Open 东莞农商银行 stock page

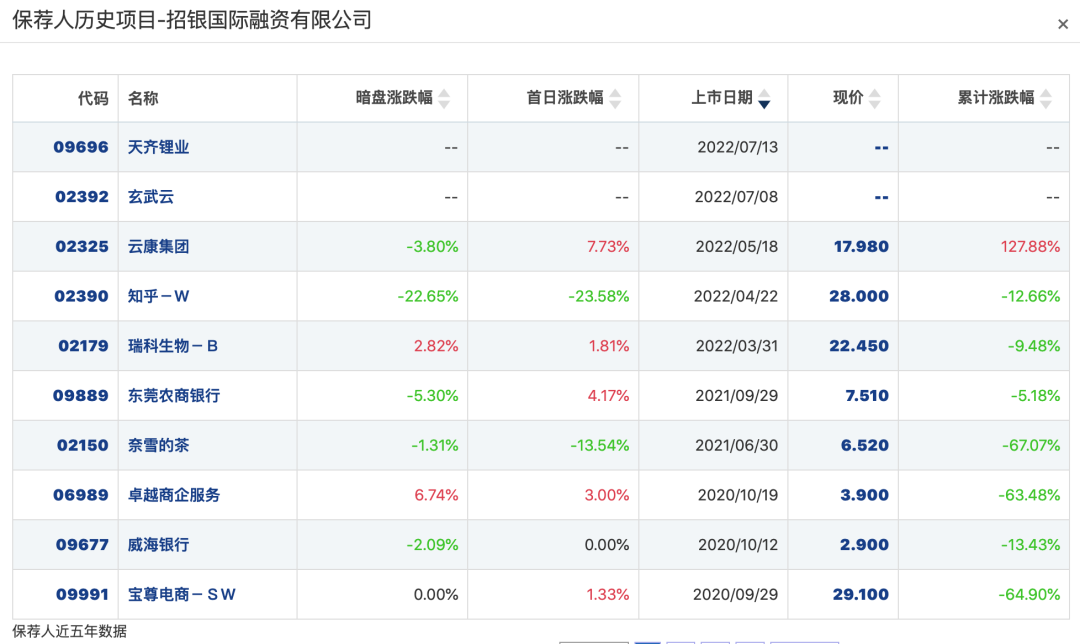174,395
